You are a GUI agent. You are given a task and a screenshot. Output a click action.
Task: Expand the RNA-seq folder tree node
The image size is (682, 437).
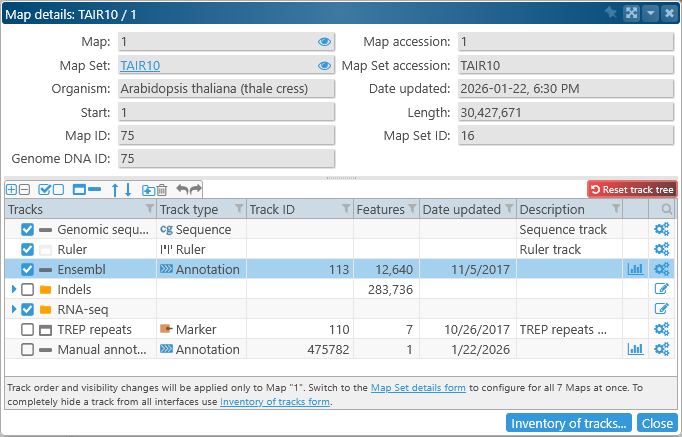coord(14,309)
